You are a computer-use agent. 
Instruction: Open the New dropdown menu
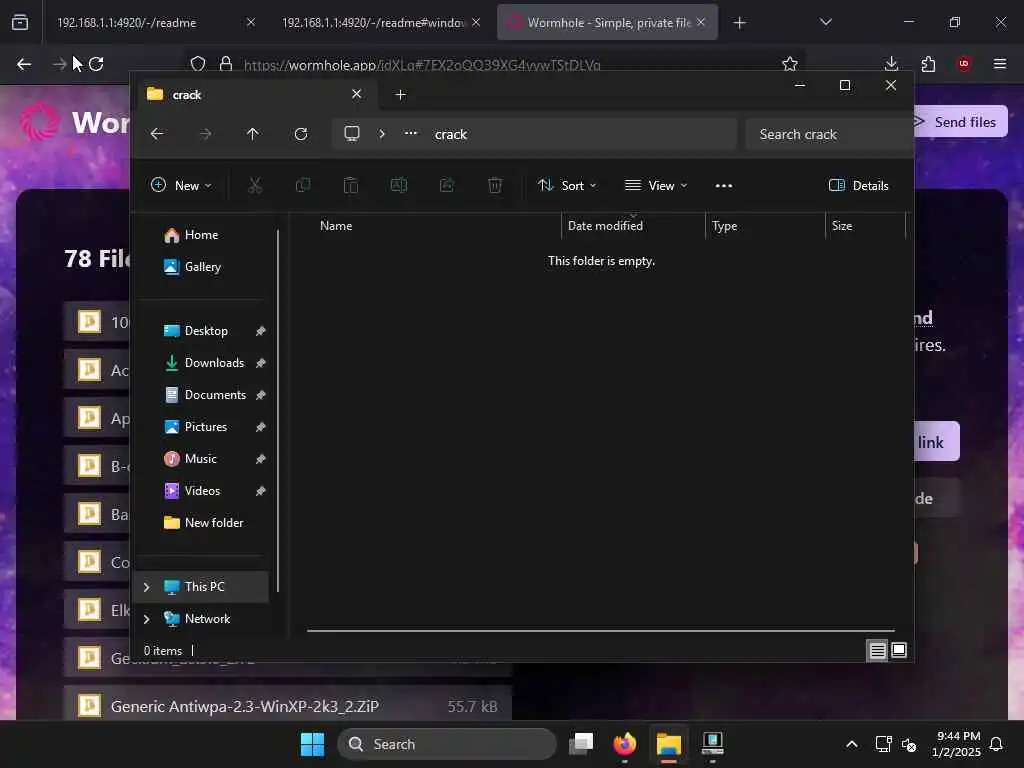point(181,185)
